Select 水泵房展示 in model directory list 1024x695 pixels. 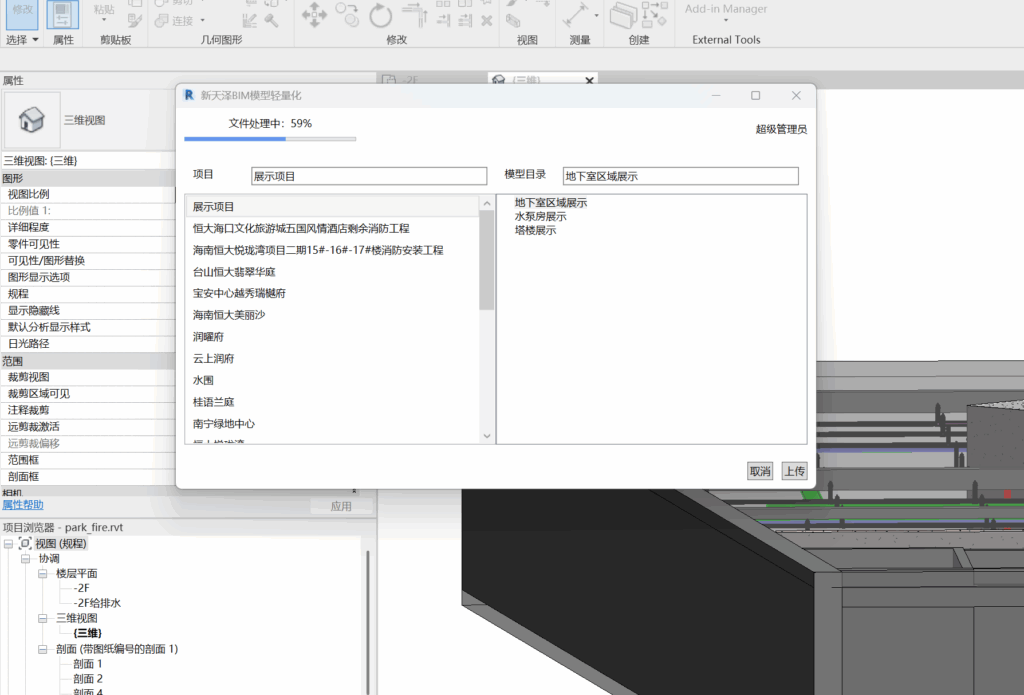pyautogui.click(x=540, y=216)
